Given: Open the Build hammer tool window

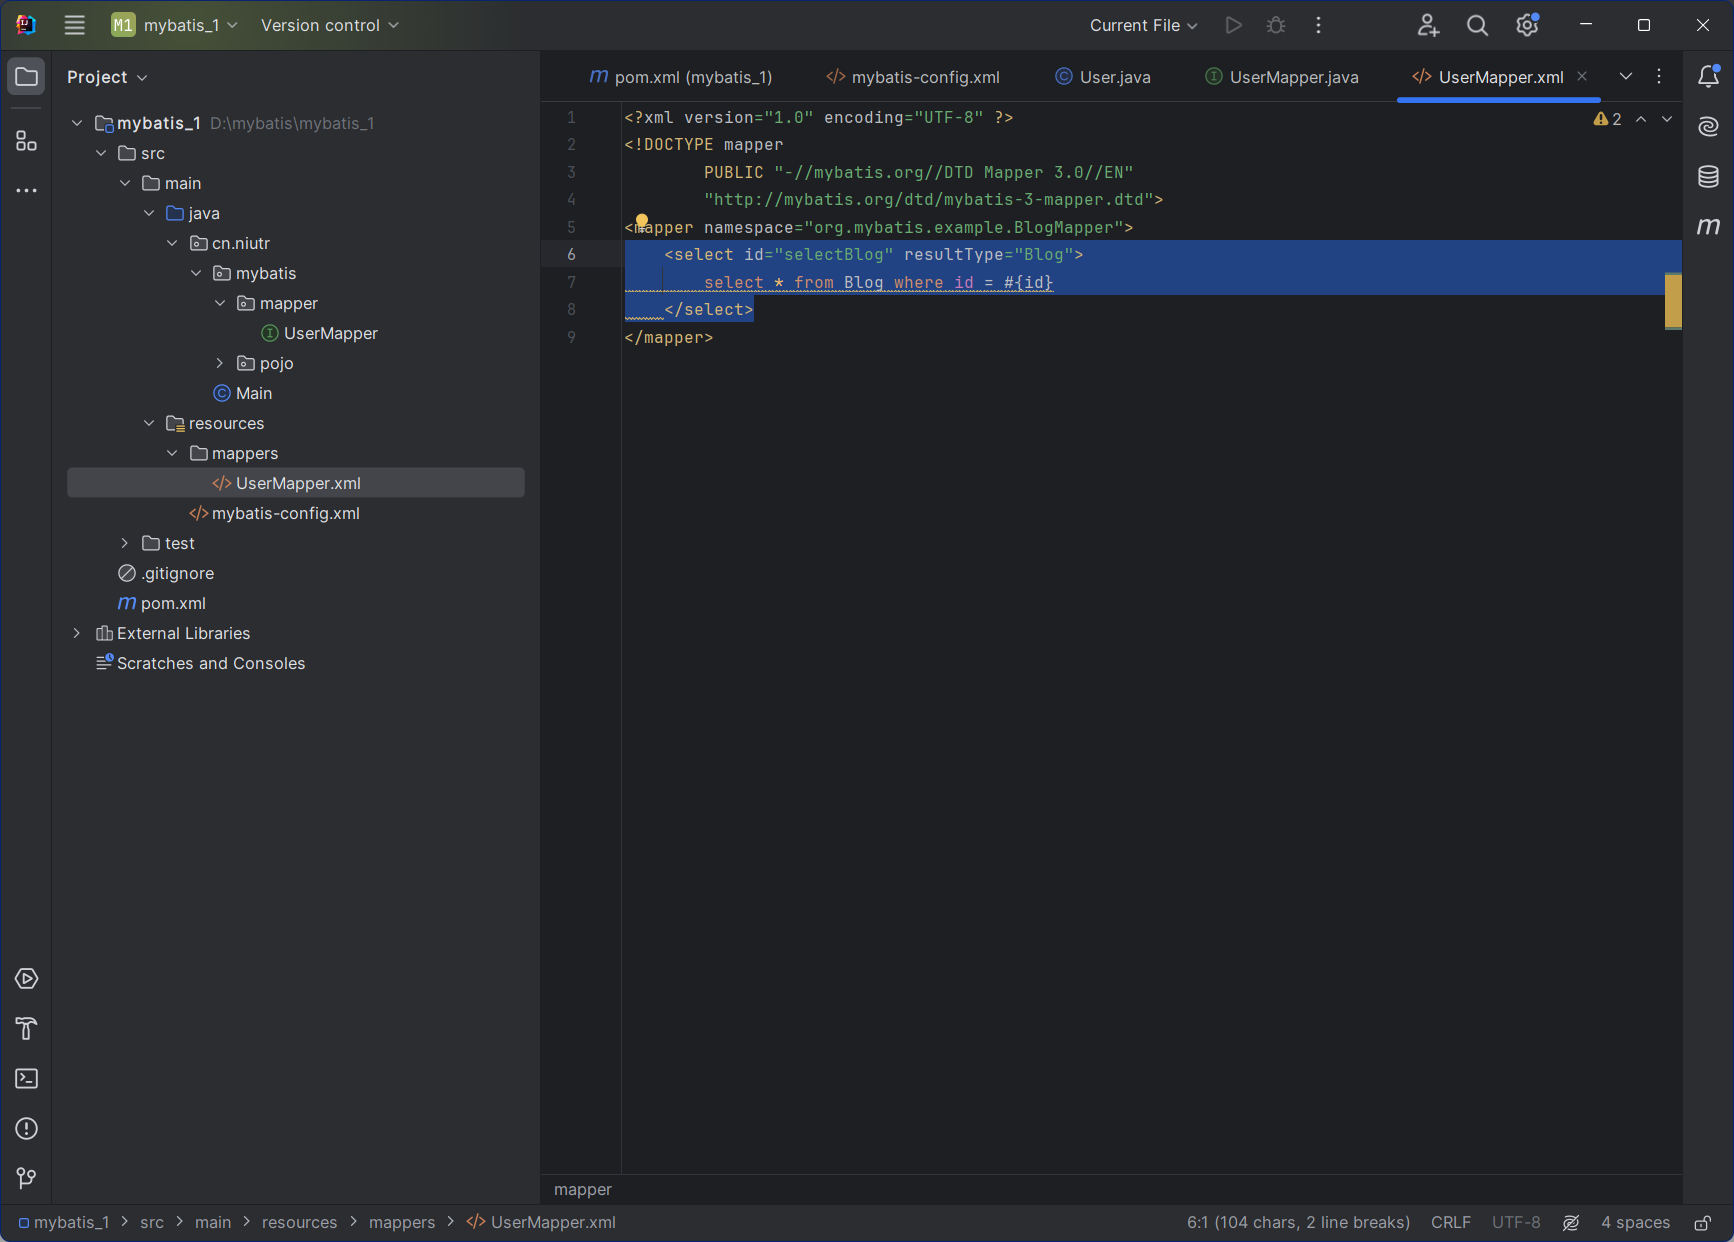Looking at the screenshot, I should pyautogui.click(x=27, y=1029).
